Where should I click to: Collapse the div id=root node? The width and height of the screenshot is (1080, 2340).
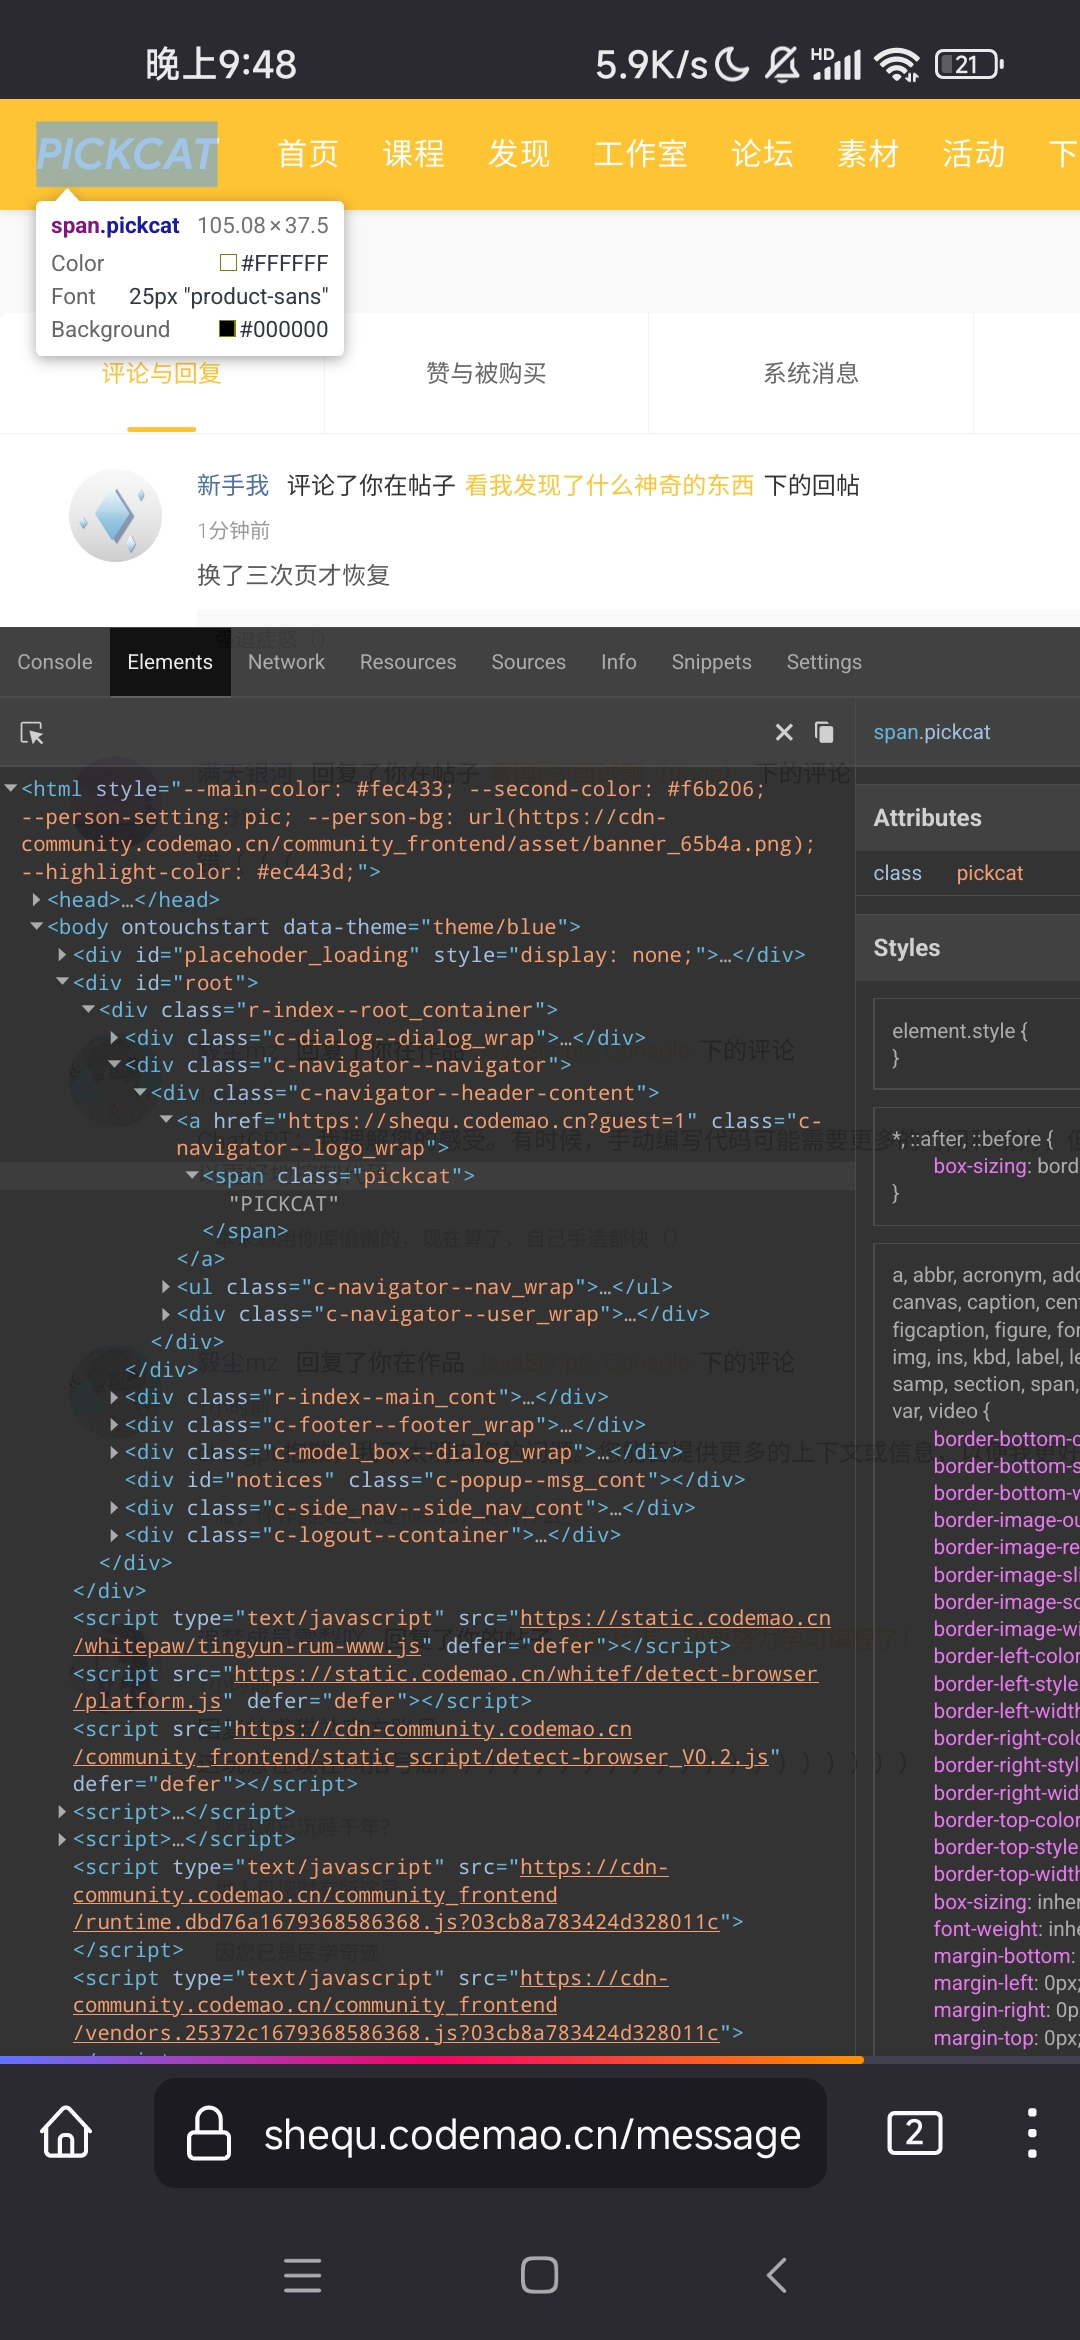[x=63, y=982]
